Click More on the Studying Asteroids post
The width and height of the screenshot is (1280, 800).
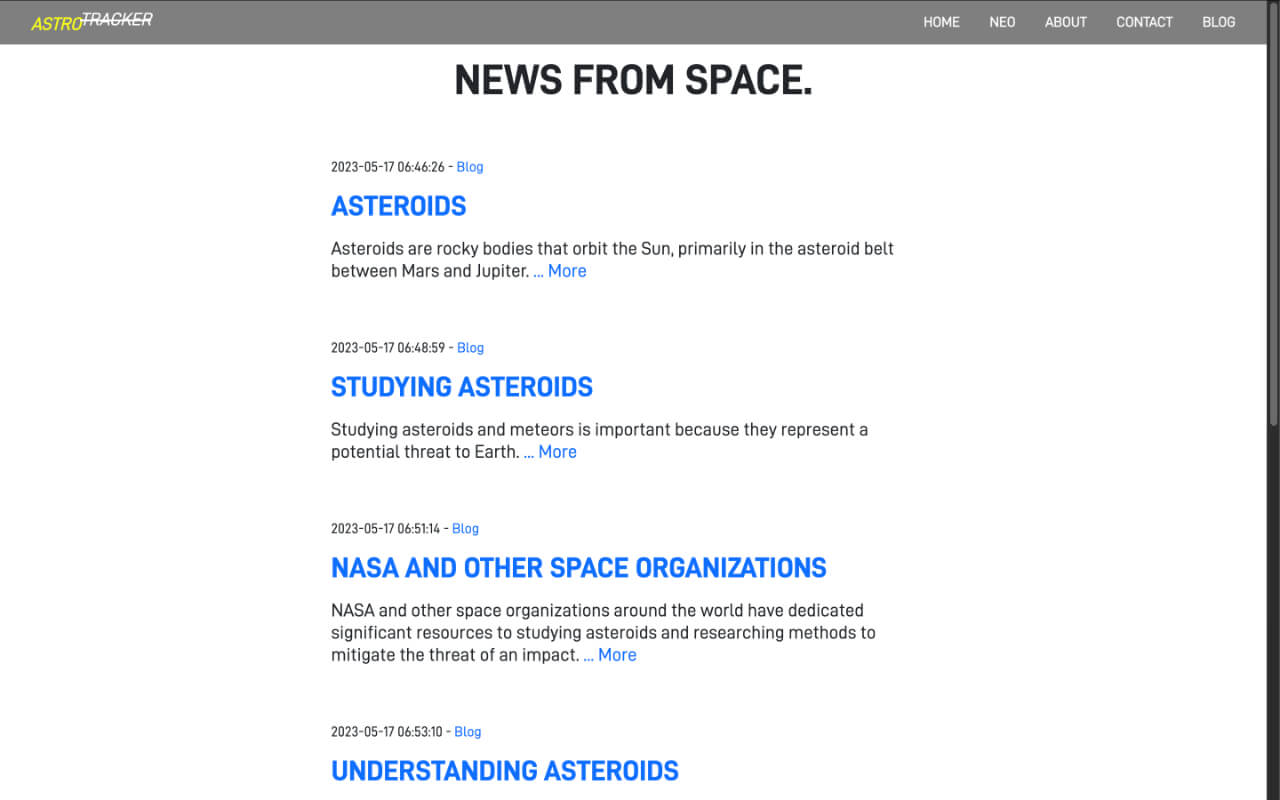coord(556,452)
